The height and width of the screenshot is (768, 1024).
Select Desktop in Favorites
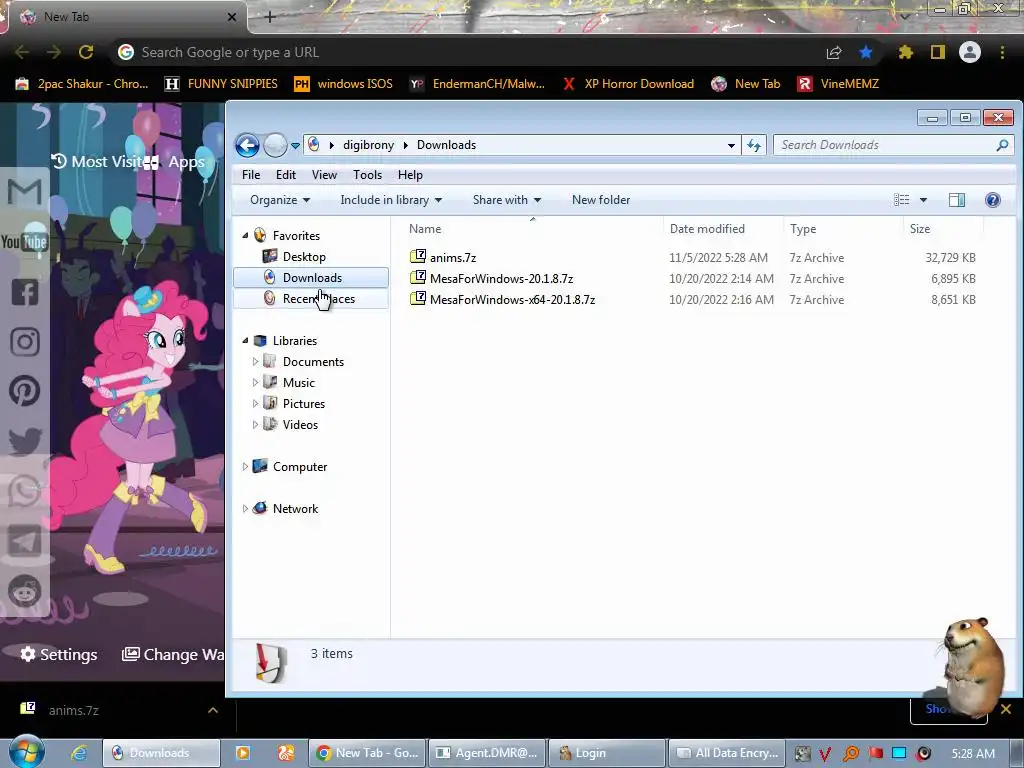(x=304, y=257)
